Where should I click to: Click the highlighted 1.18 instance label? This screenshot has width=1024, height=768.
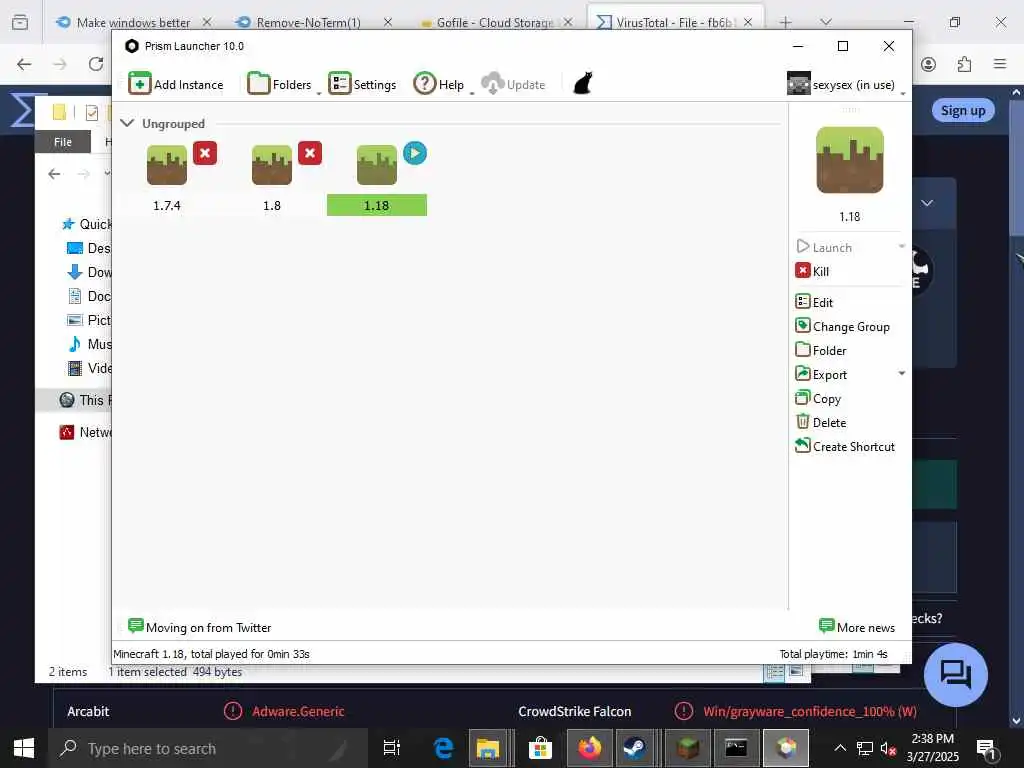pyautogui.click(x=377, y=205)
